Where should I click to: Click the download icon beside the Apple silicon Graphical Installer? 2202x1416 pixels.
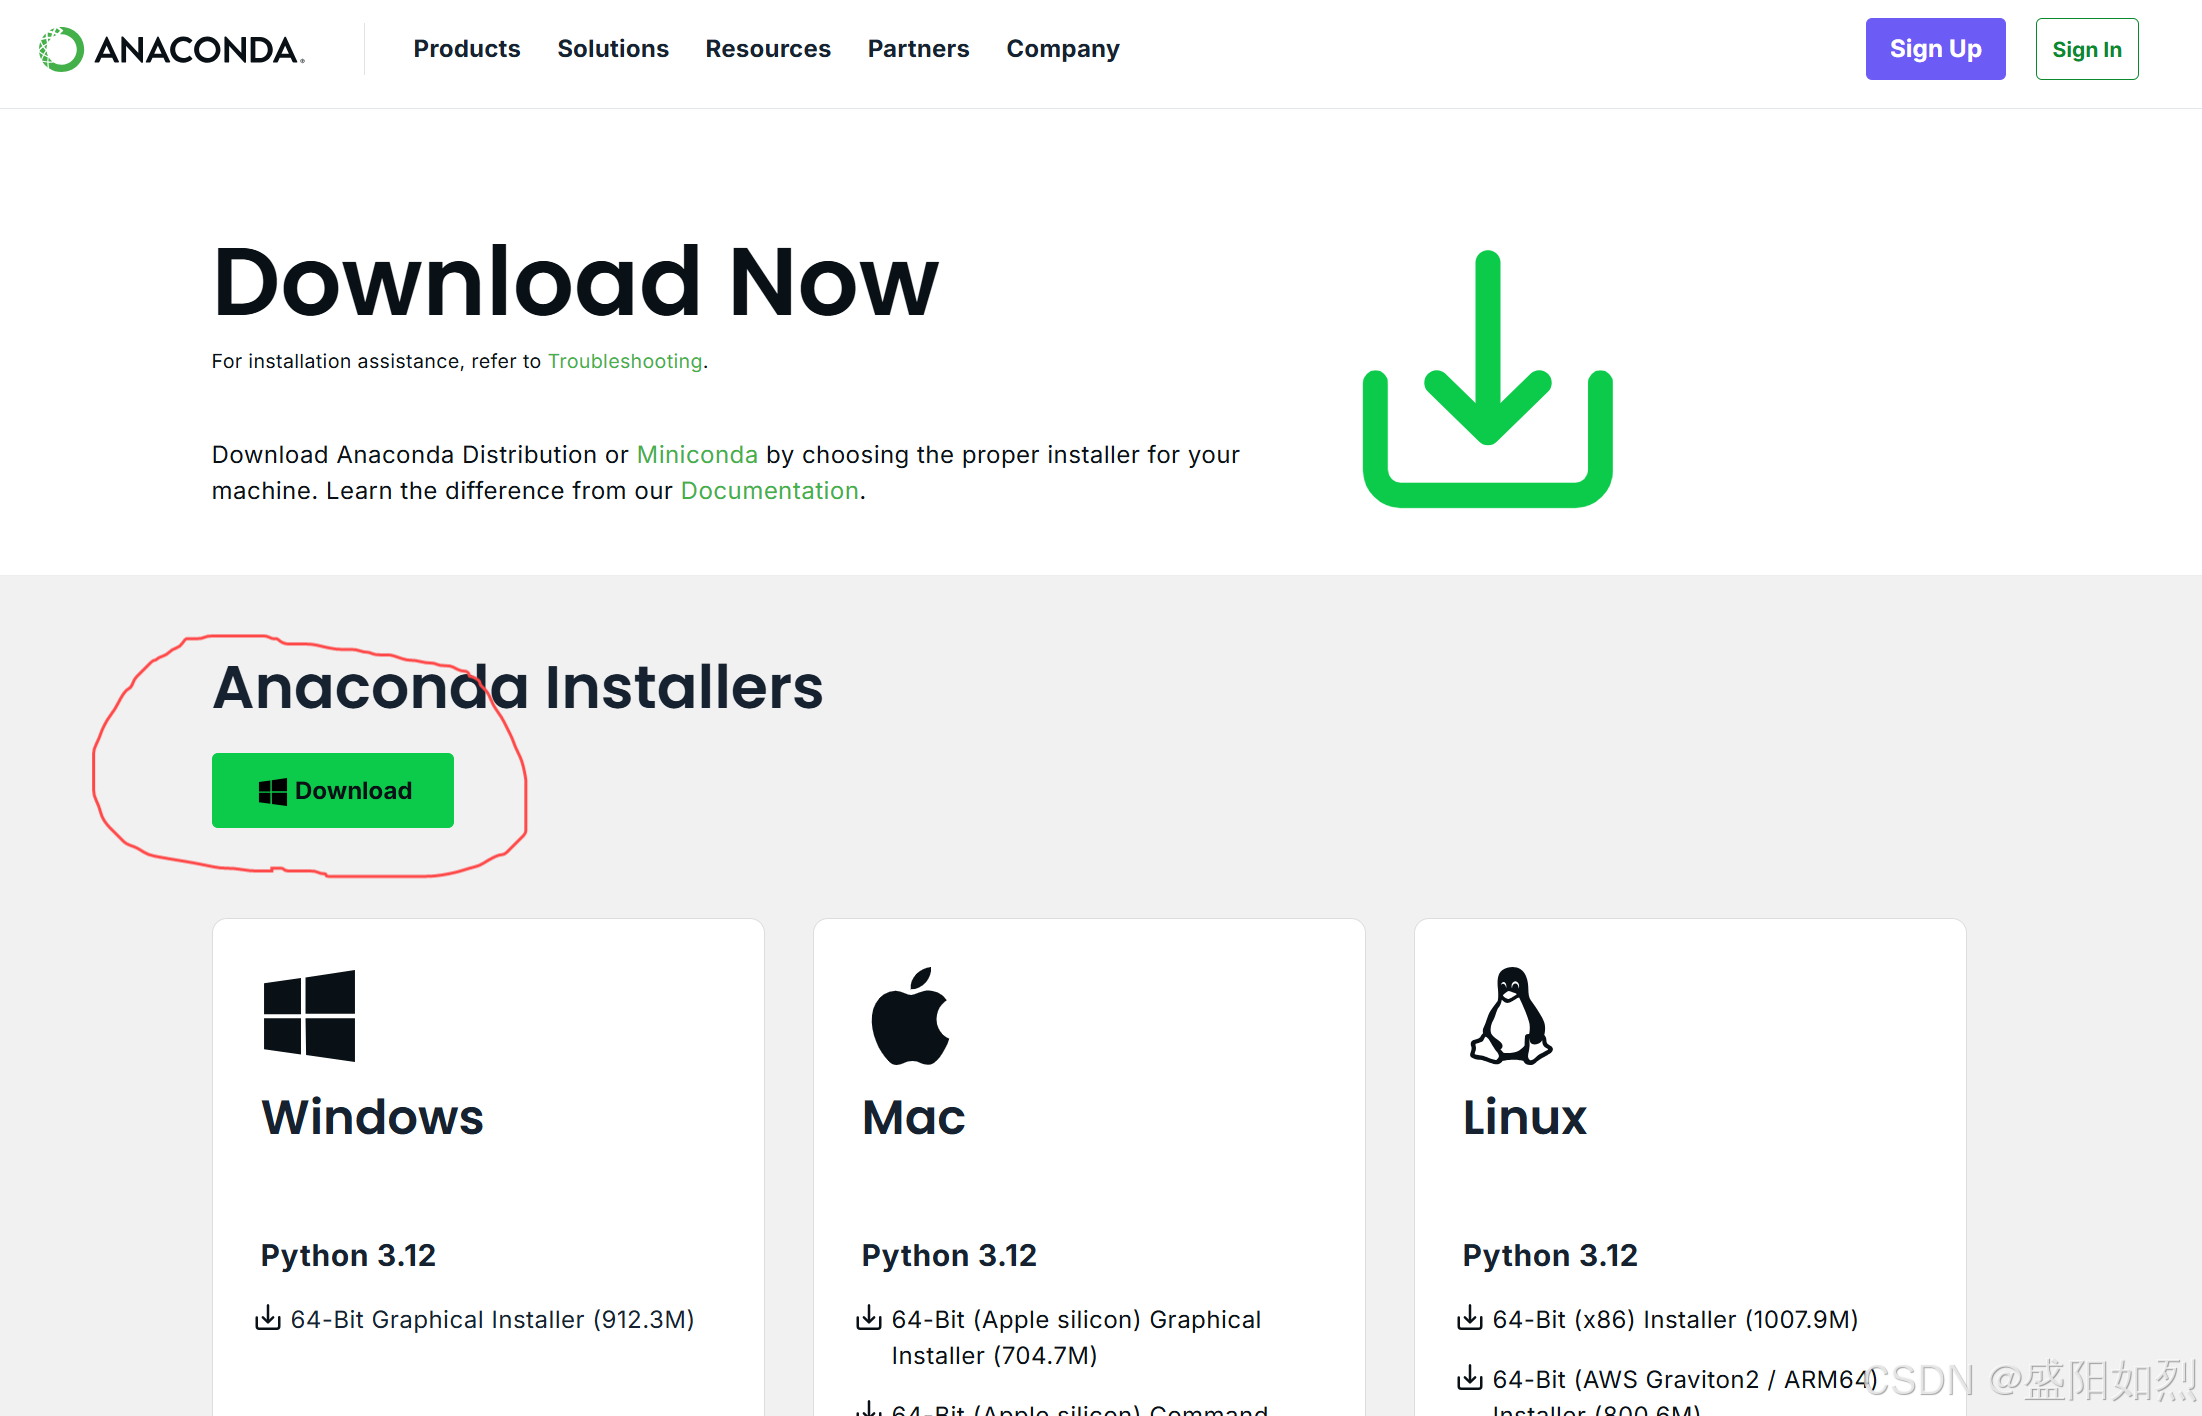869,1318
